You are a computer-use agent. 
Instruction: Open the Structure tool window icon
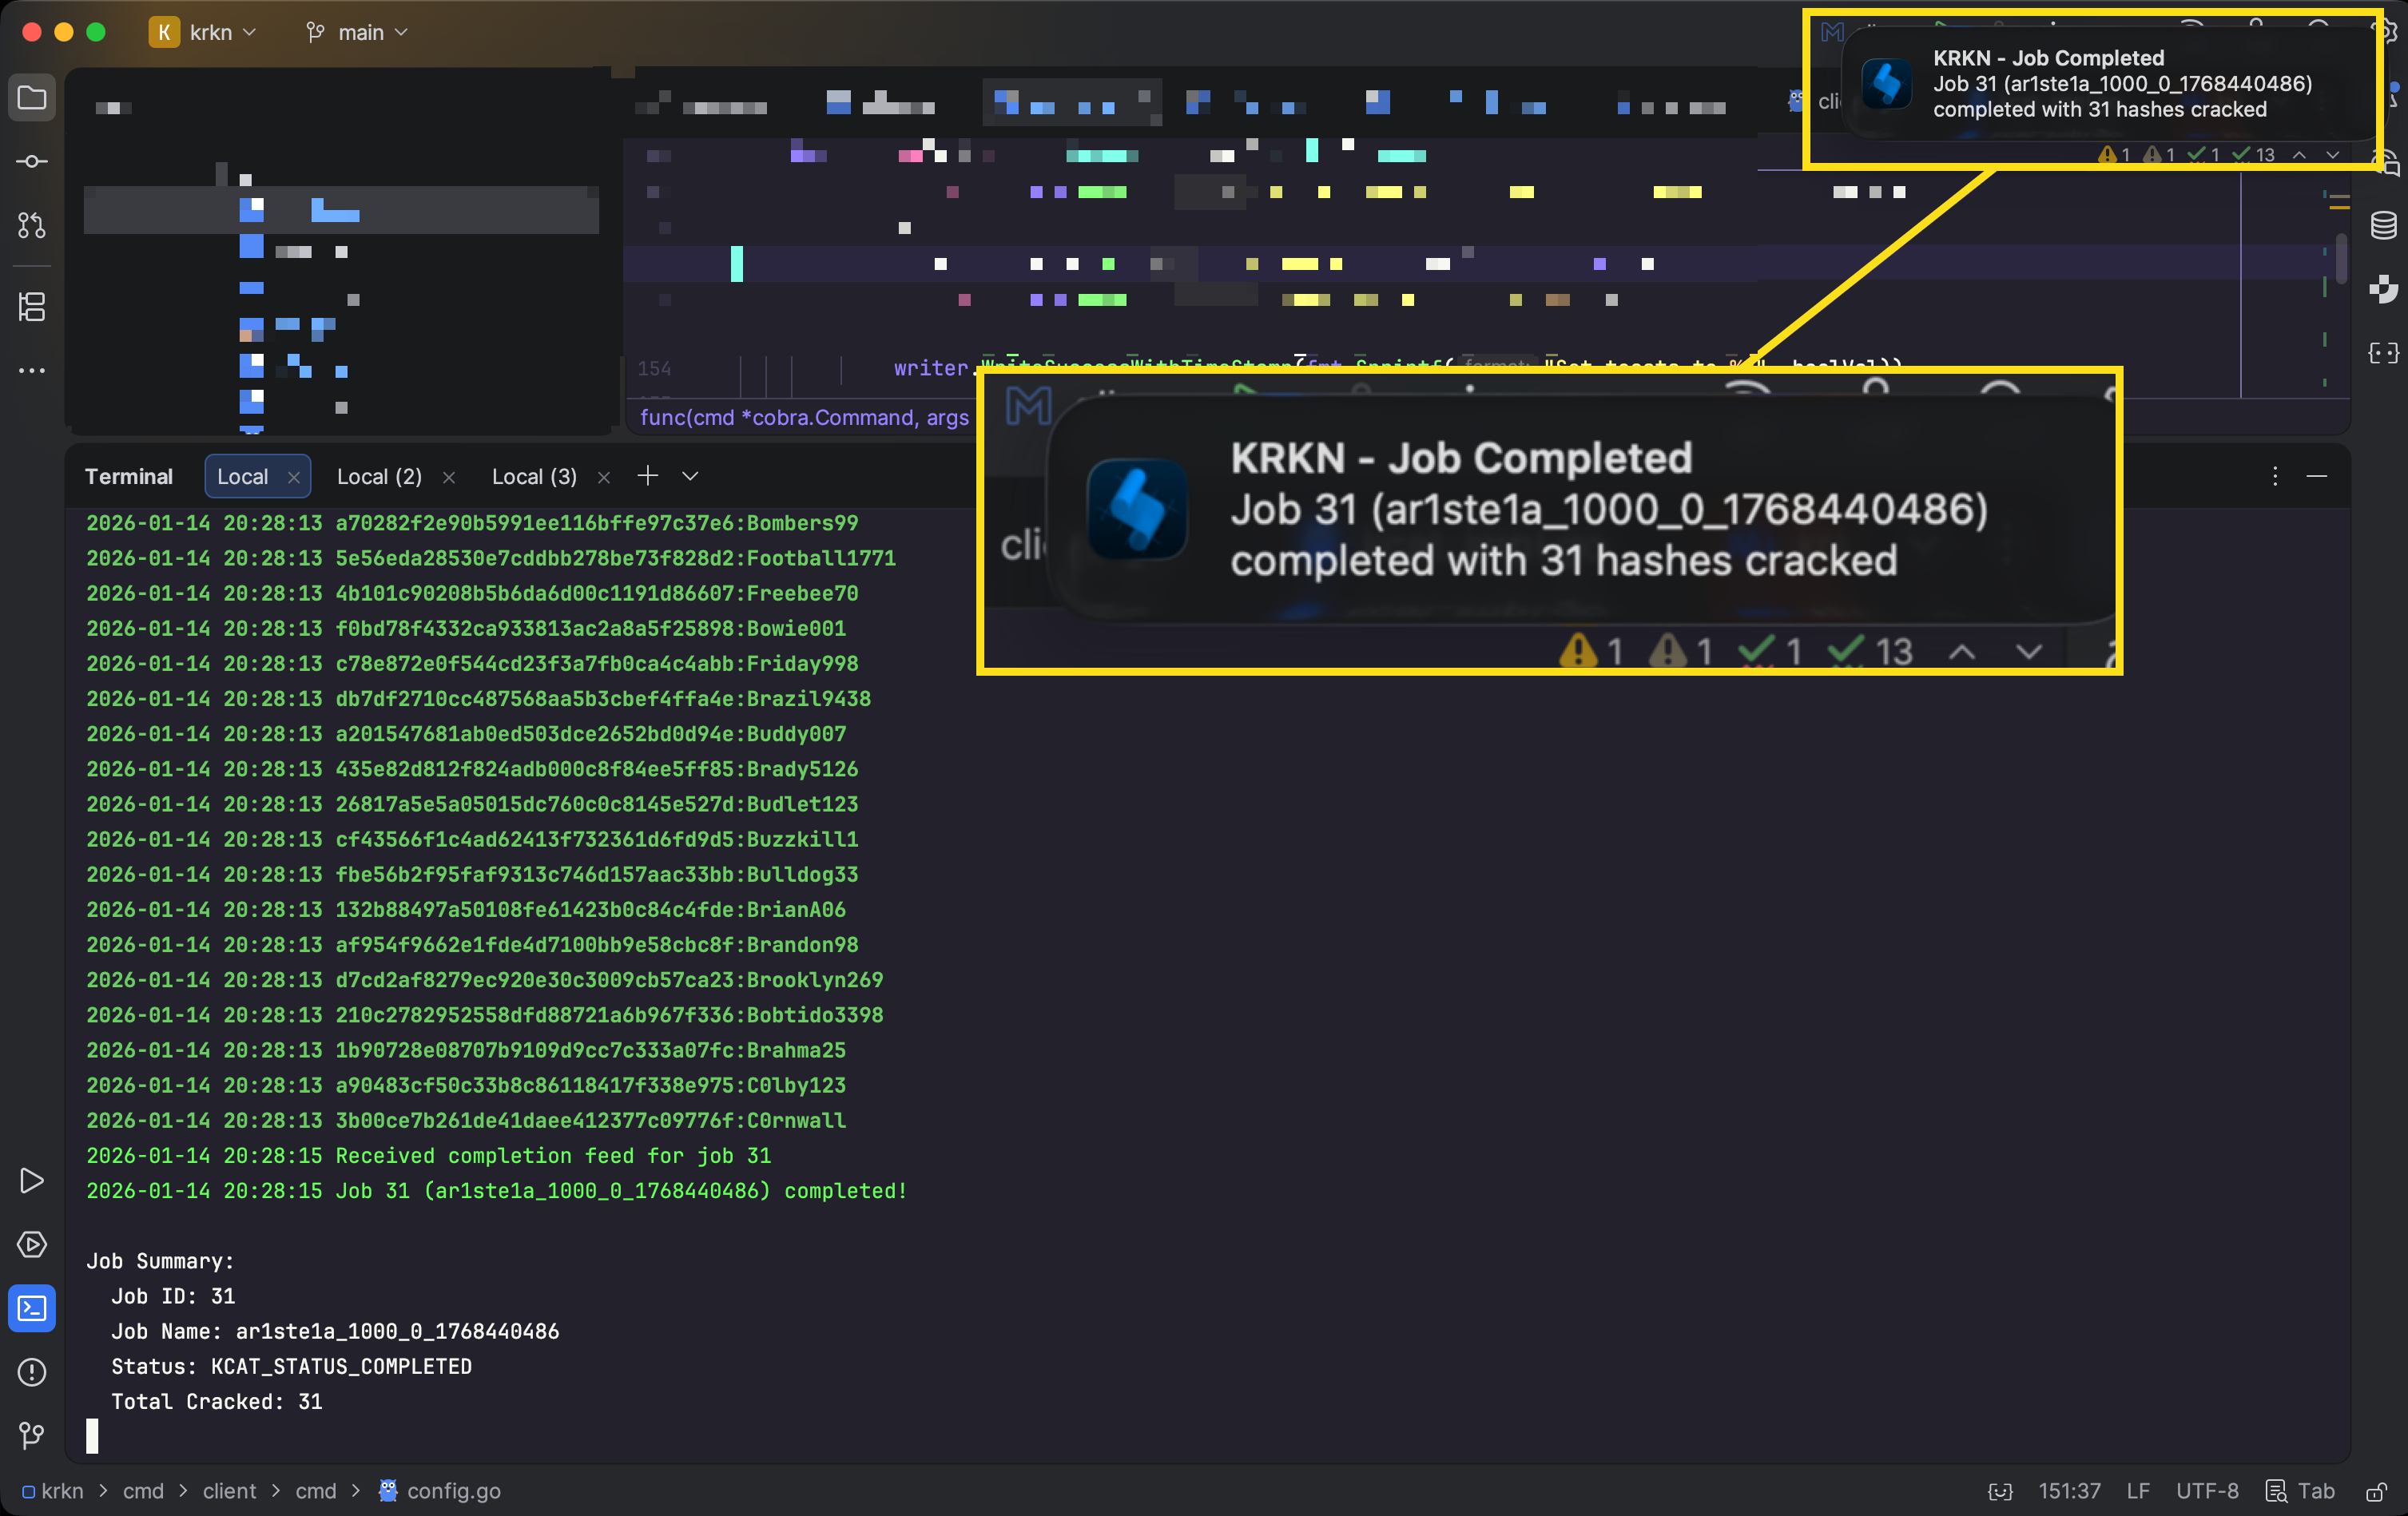pos(32,306)
